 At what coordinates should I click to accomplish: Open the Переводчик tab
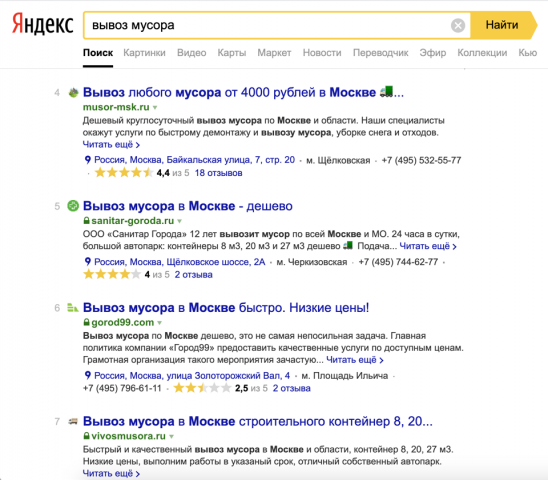(x=381, y=53)
